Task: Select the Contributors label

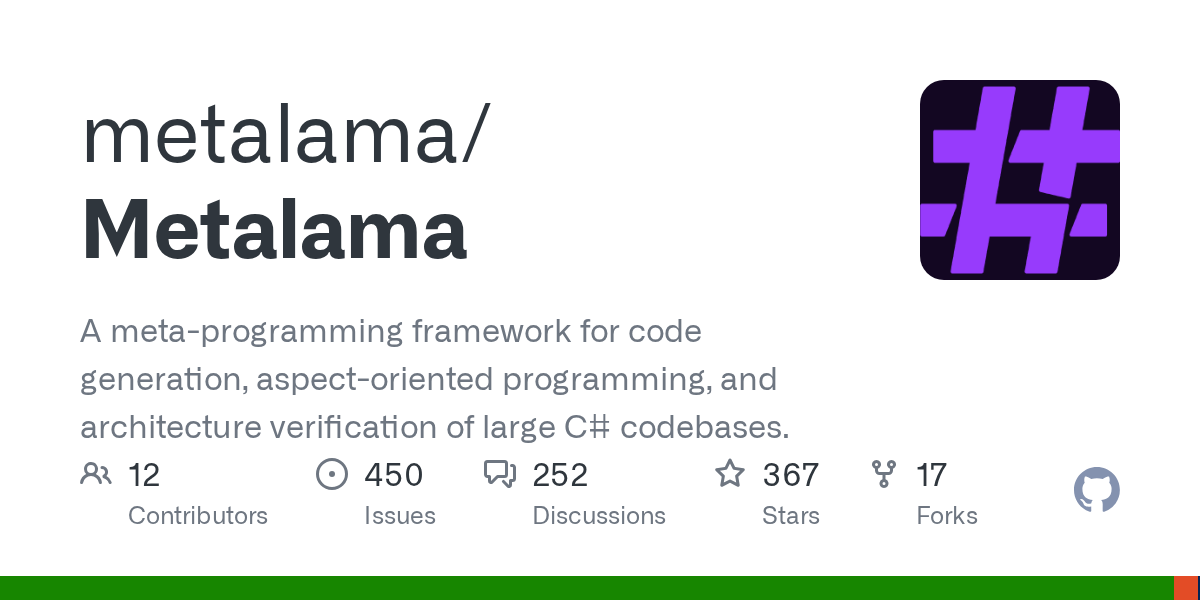Action: tap(198, 516)
